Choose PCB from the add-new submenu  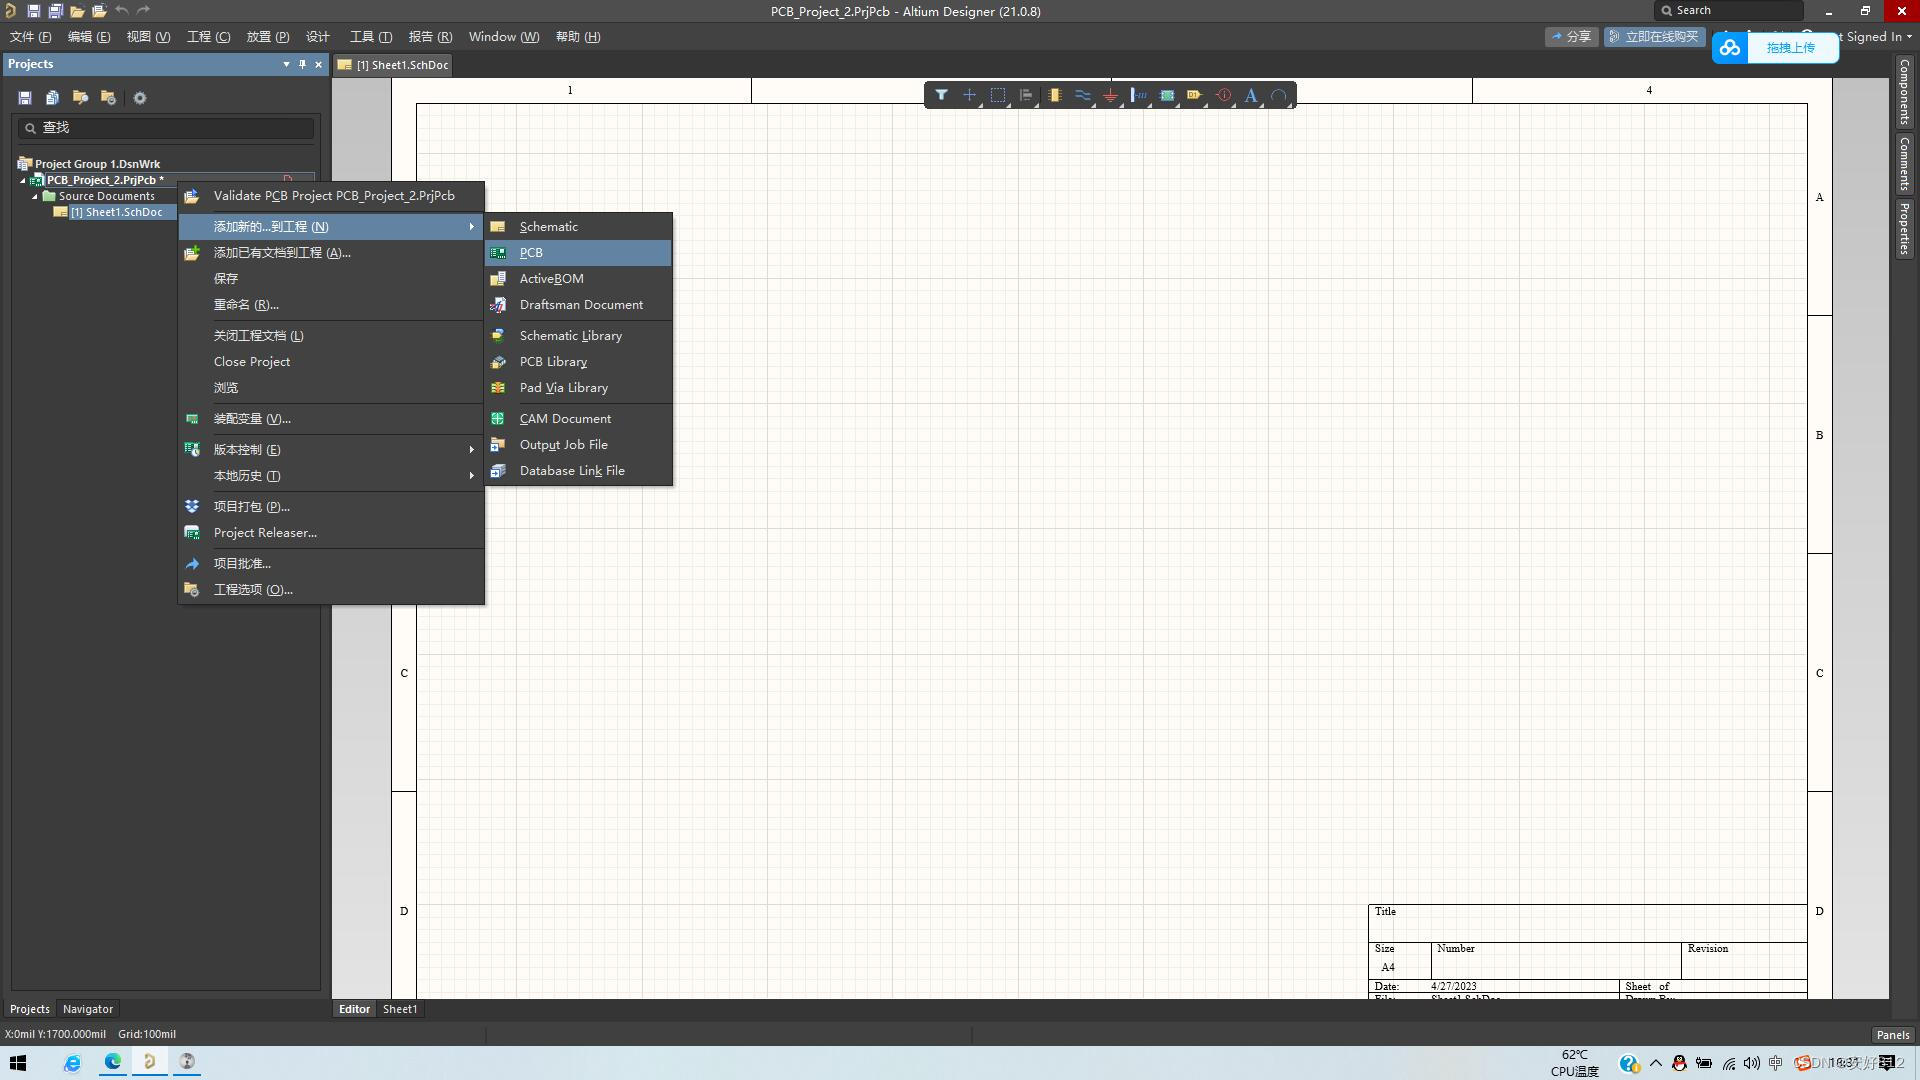click(x=531, y=253)
